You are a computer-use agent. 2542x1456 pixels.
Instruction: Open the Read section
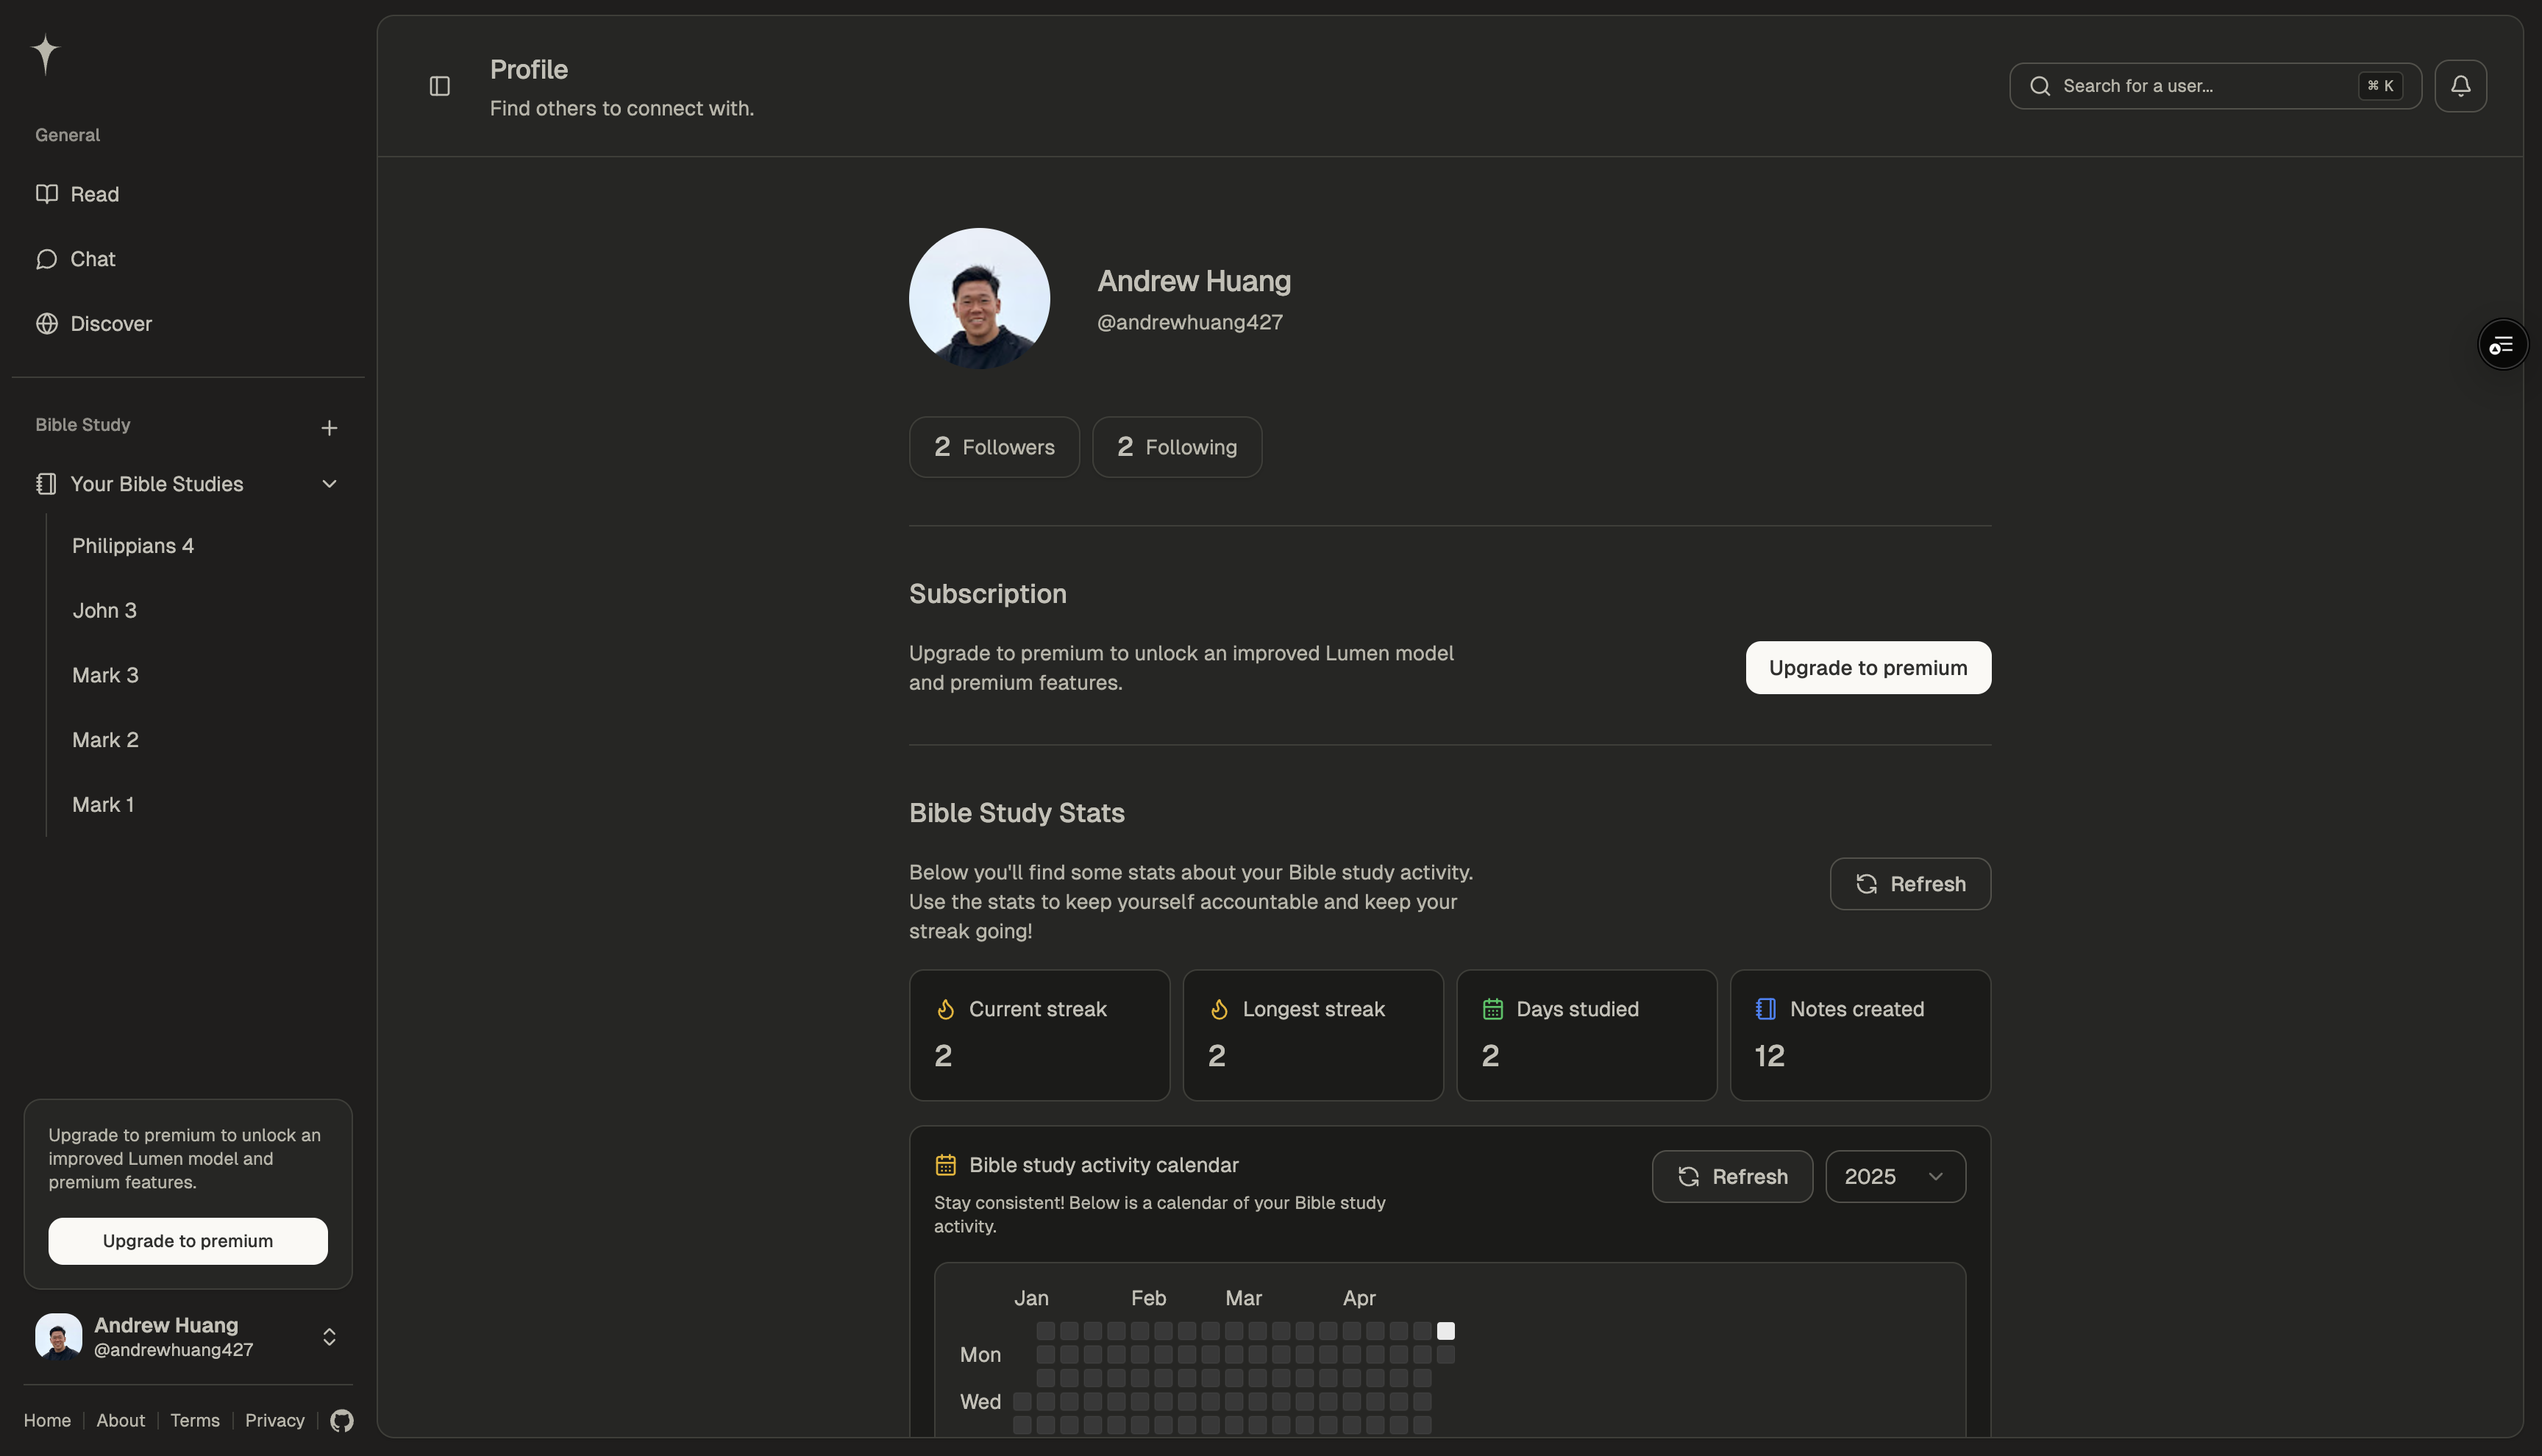[94, 194]
